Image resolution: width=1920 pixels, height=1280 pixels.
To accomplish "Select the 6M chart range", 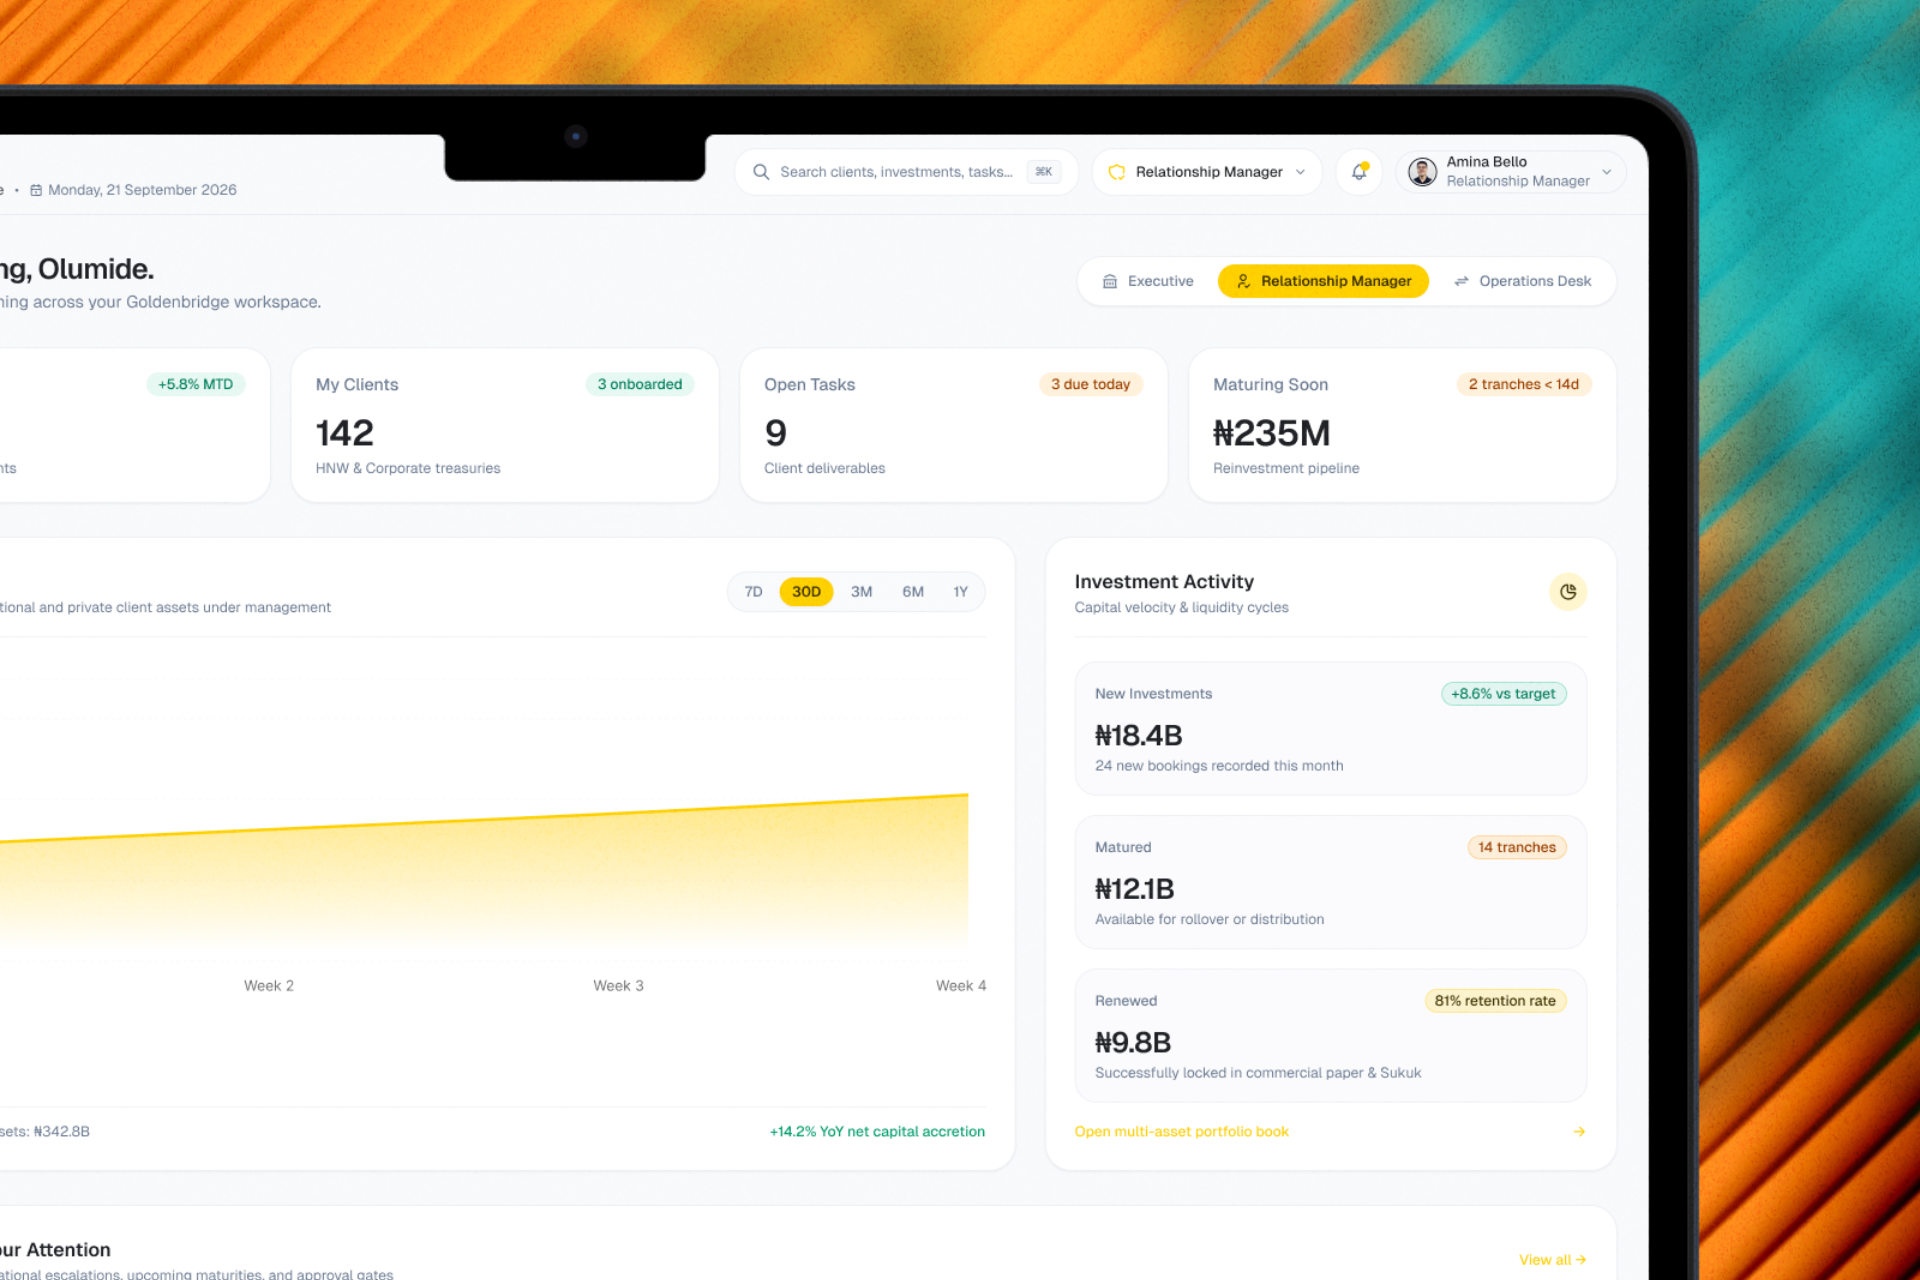I will [912, 592].
